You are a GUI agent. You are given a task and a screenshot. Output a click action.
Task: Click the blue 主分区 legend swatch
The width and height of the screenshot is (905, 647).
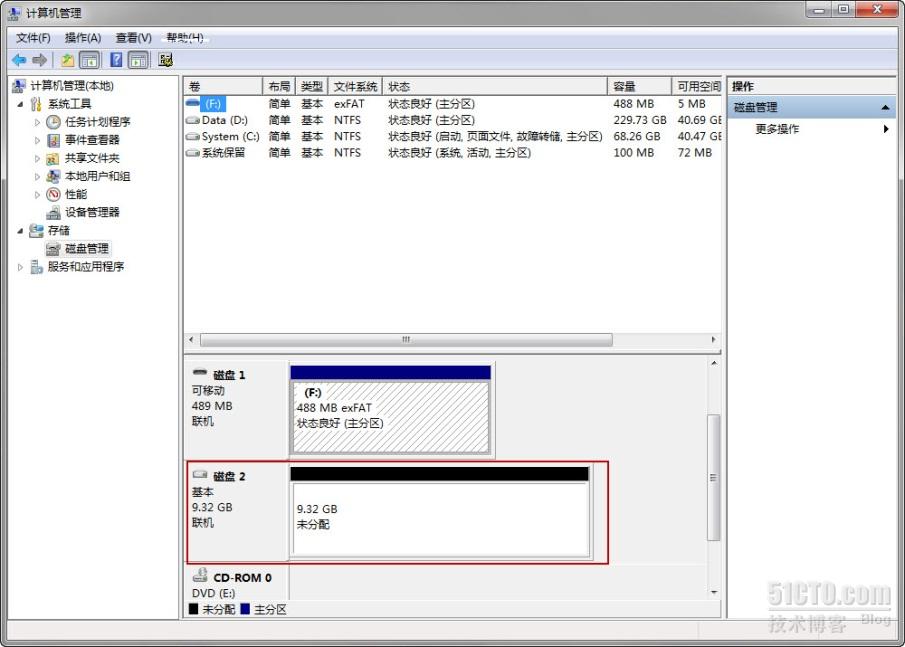pos(245,609)
